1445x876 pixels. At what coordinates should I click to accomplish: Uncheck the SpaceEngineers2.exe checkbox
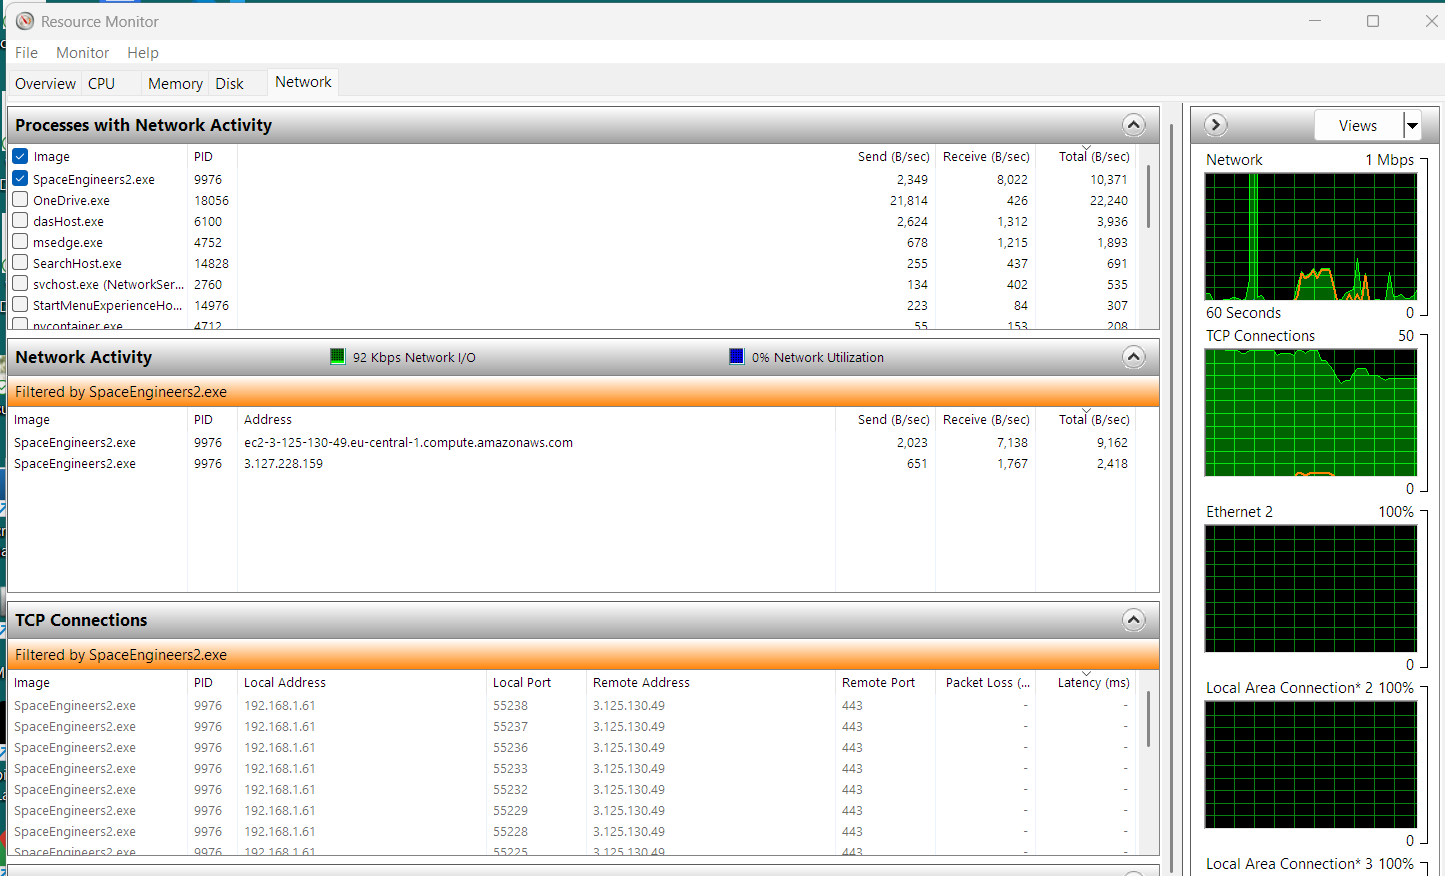coord(20,179)
